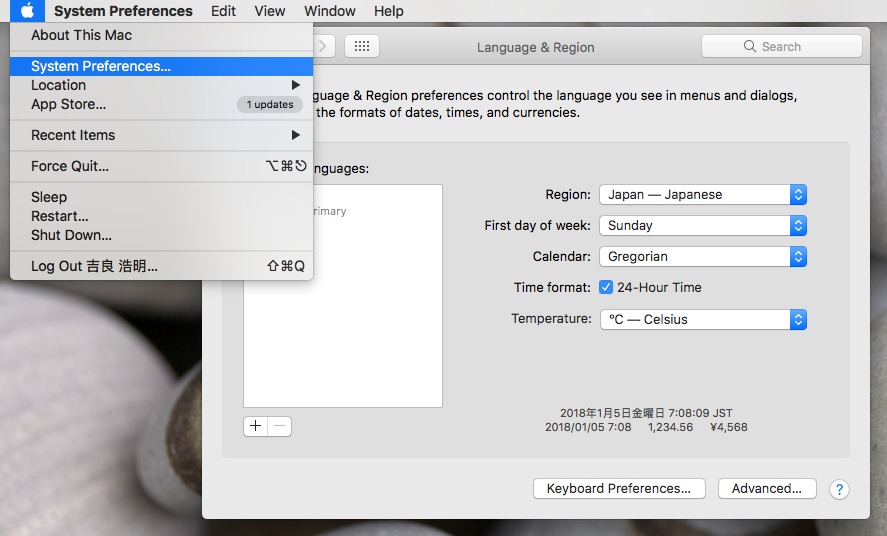Image resolution: width=887 pixels, height=536 pixels.
Task: Click into the Search field
Action: [x=782, y=46]
